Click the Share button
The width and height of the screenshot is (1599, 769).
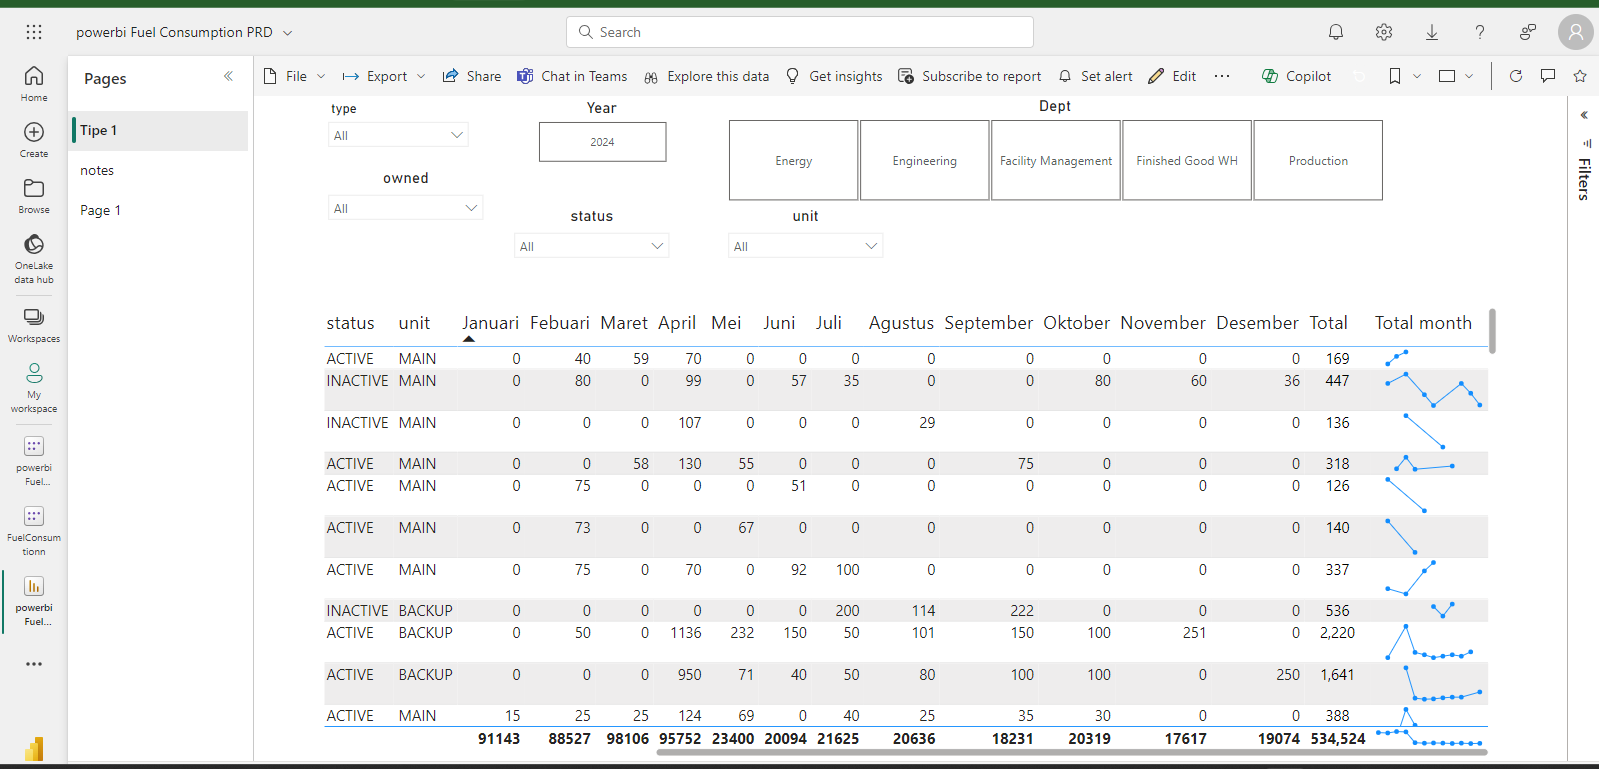(x=472, y=76)
